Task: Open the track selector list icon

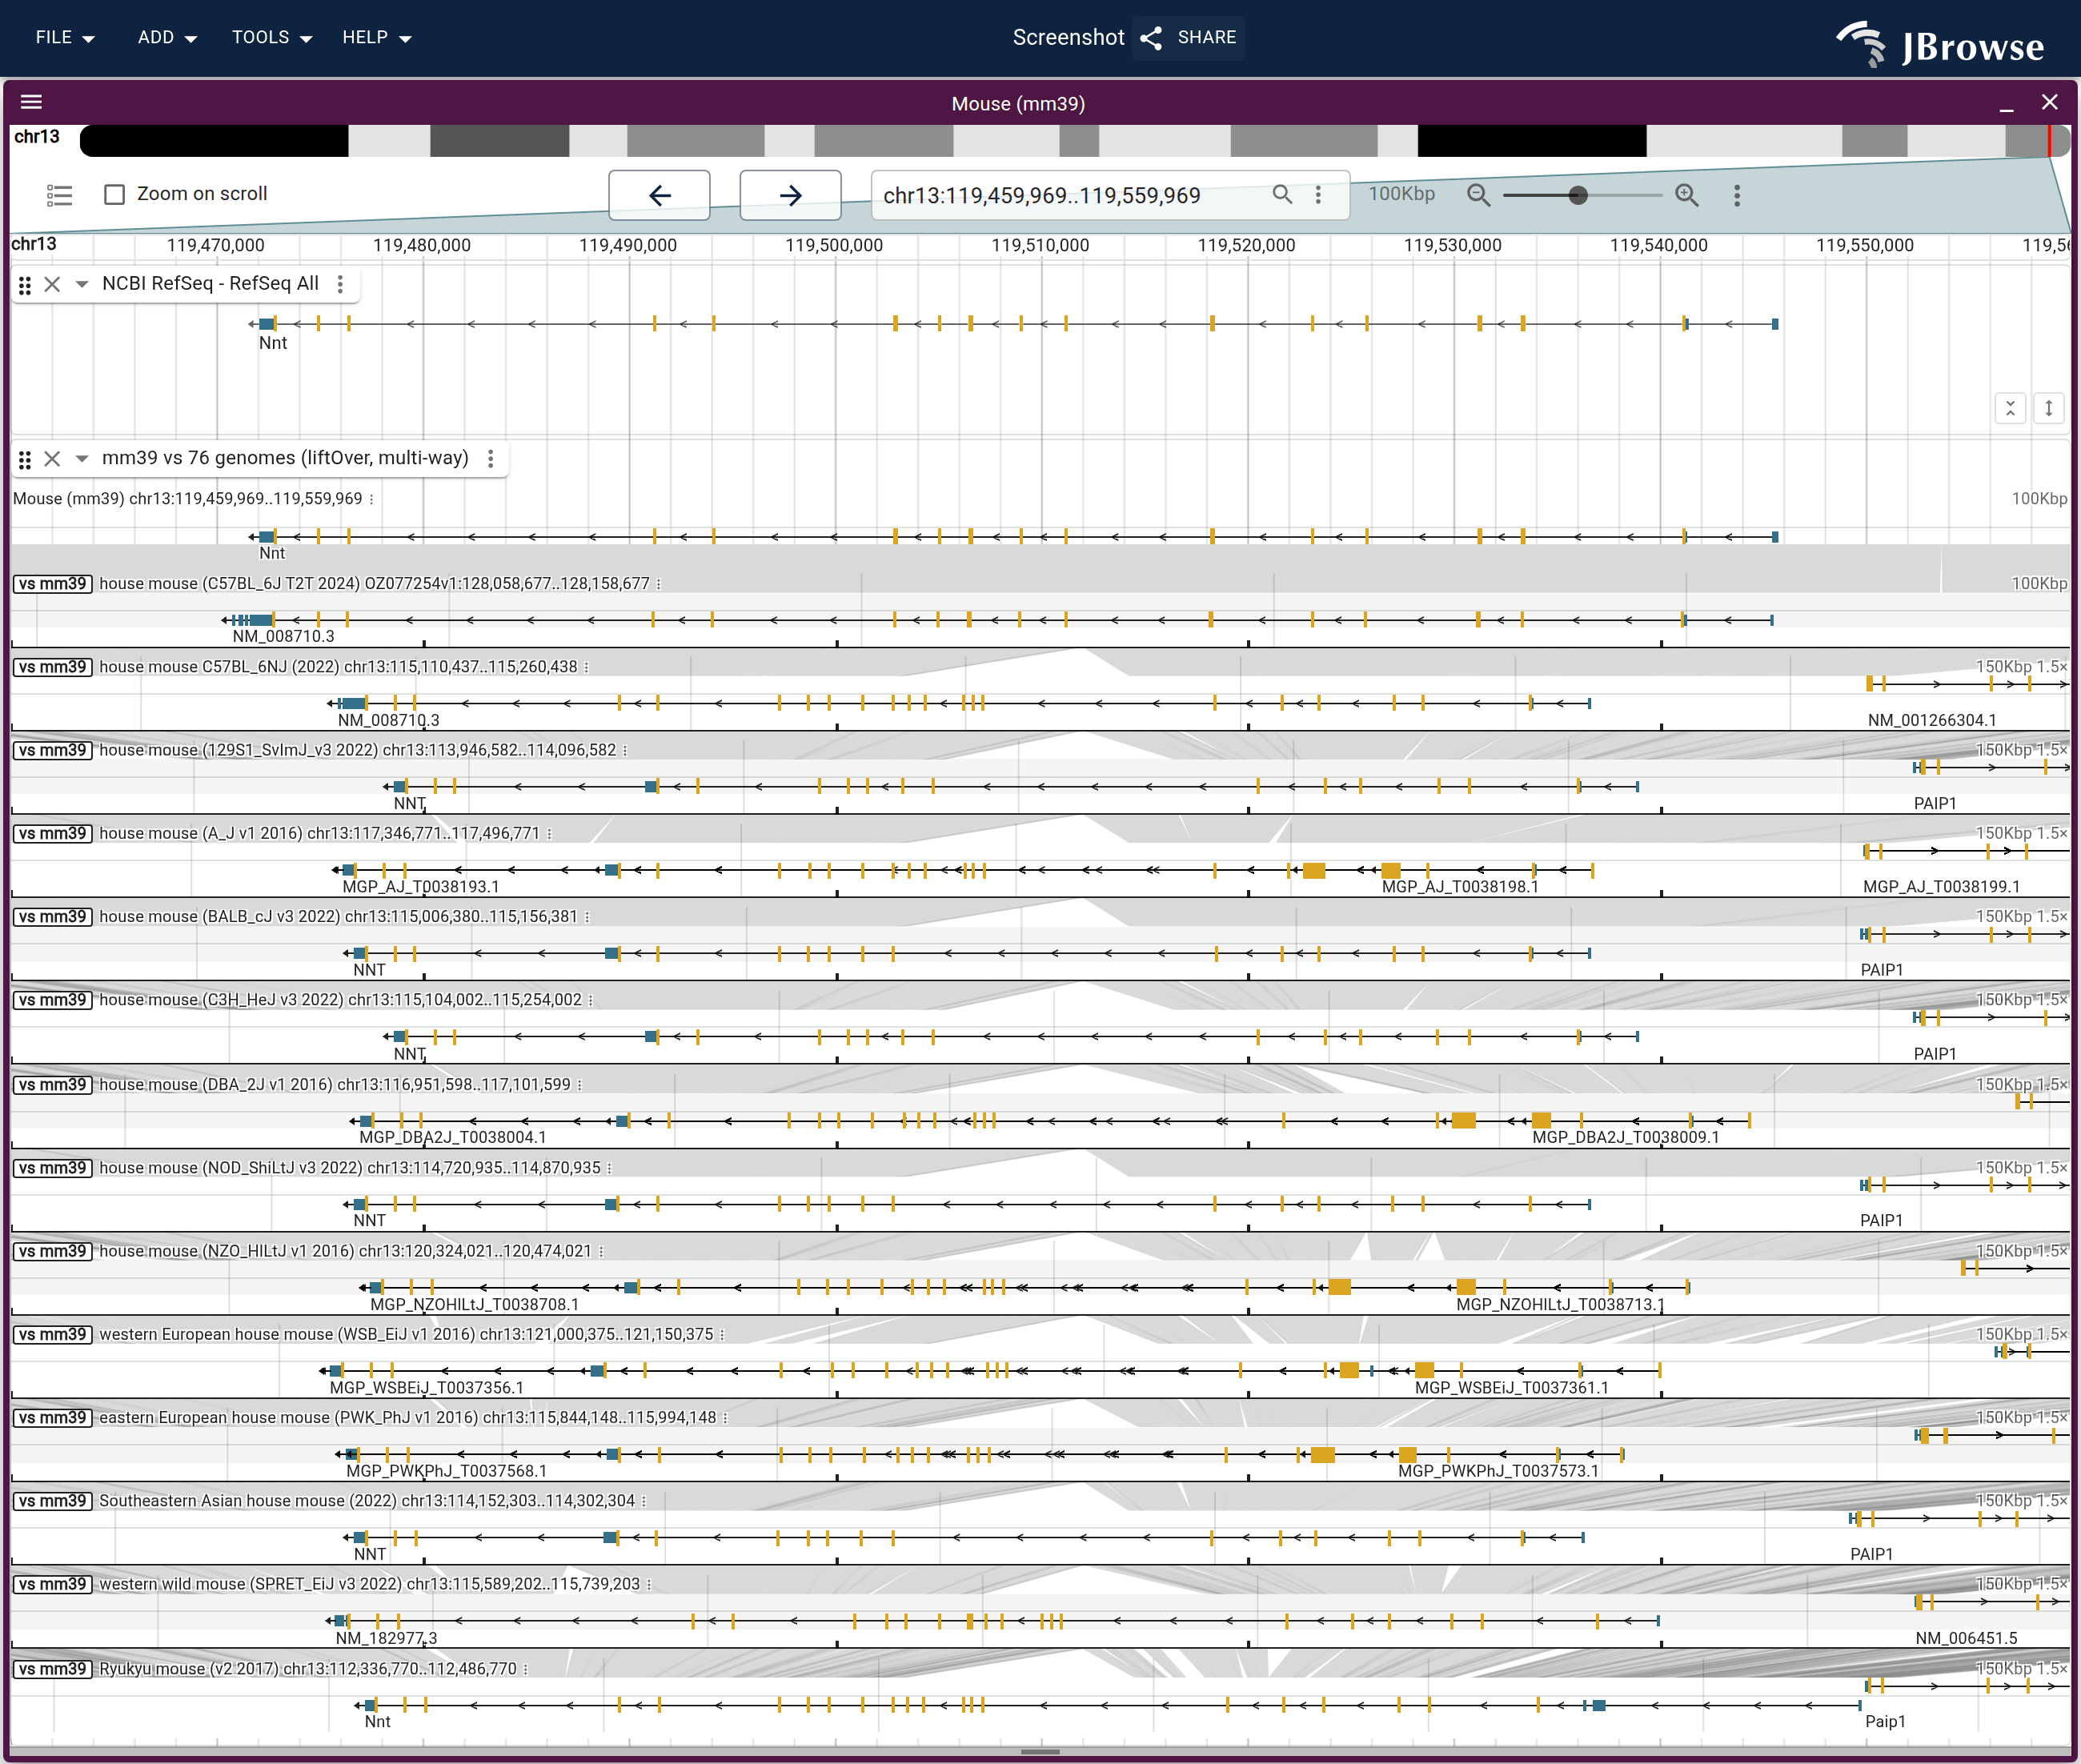Action: [x=59, y=195]
